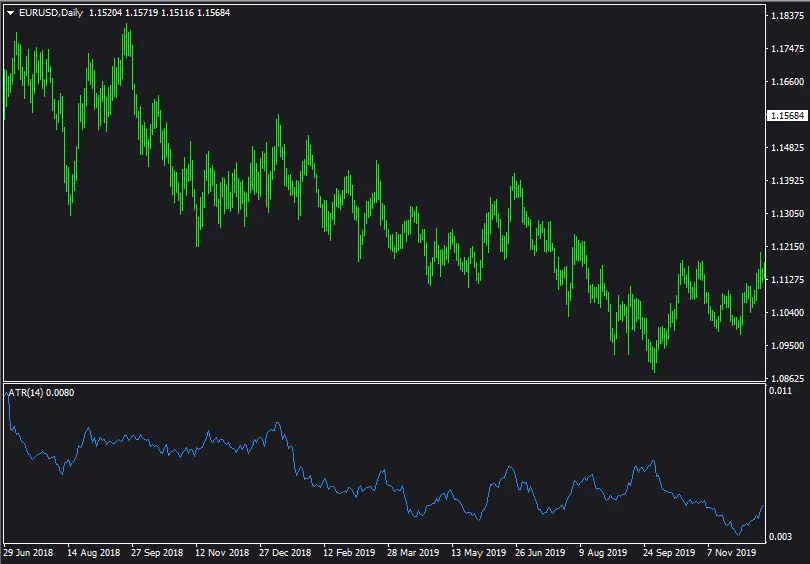Screen dimensions: 810x564
Task: Click OHLC values 1.15204 1.15719 1.15116 1.15684
Action: coord(160,13)
